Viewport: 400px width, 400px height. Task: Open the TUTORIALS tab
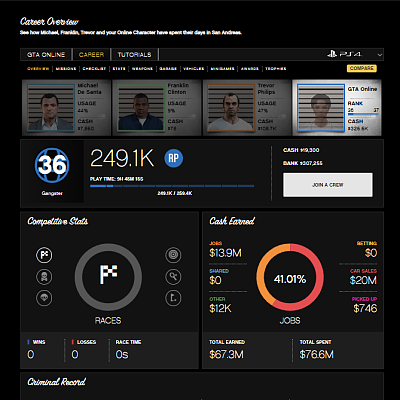(134, 55)
